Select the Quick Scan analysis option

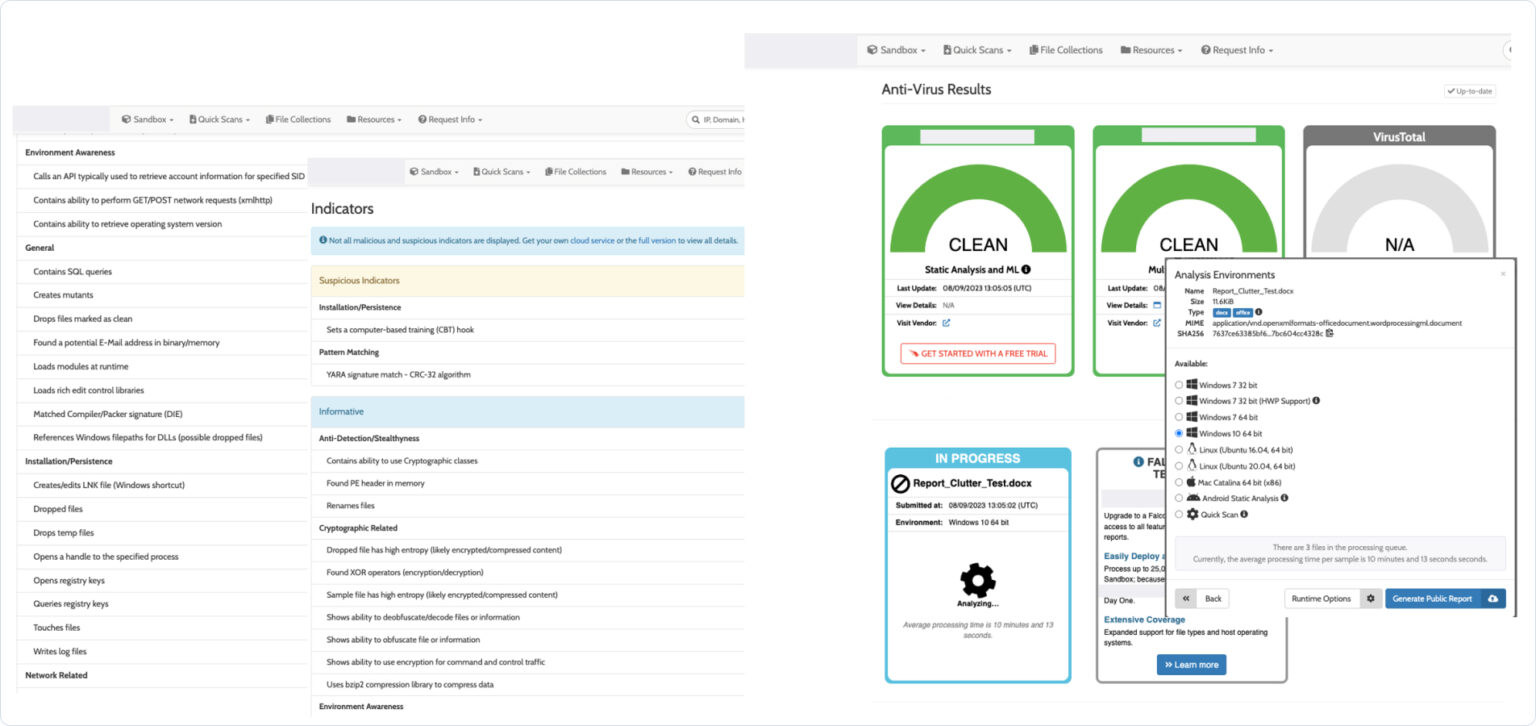(1177, 514)
